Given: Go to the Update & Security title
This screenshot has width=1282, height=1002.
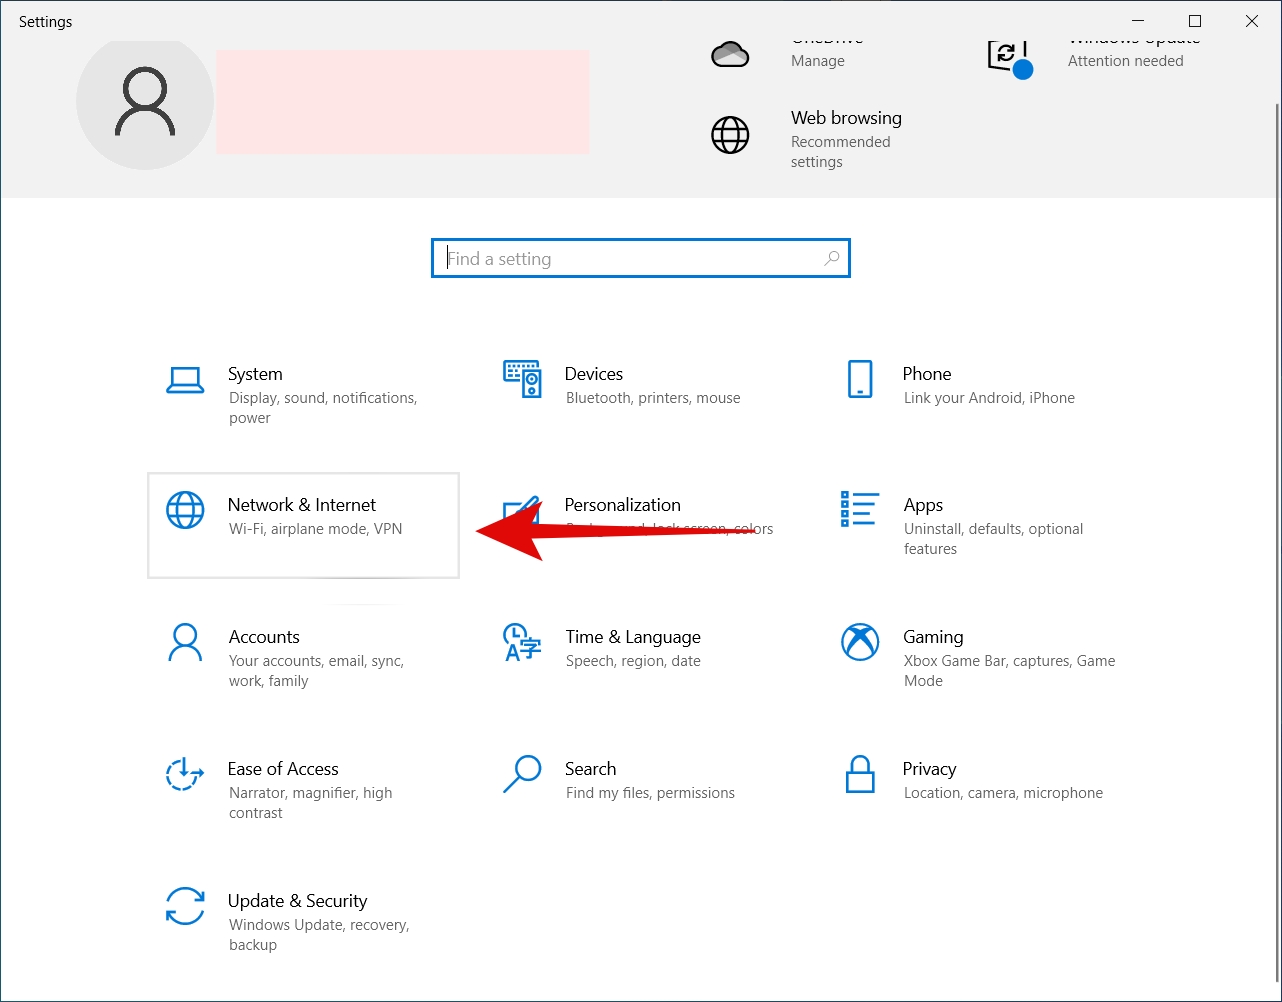Looking at the screenshot, I should [x=298, y=901].
